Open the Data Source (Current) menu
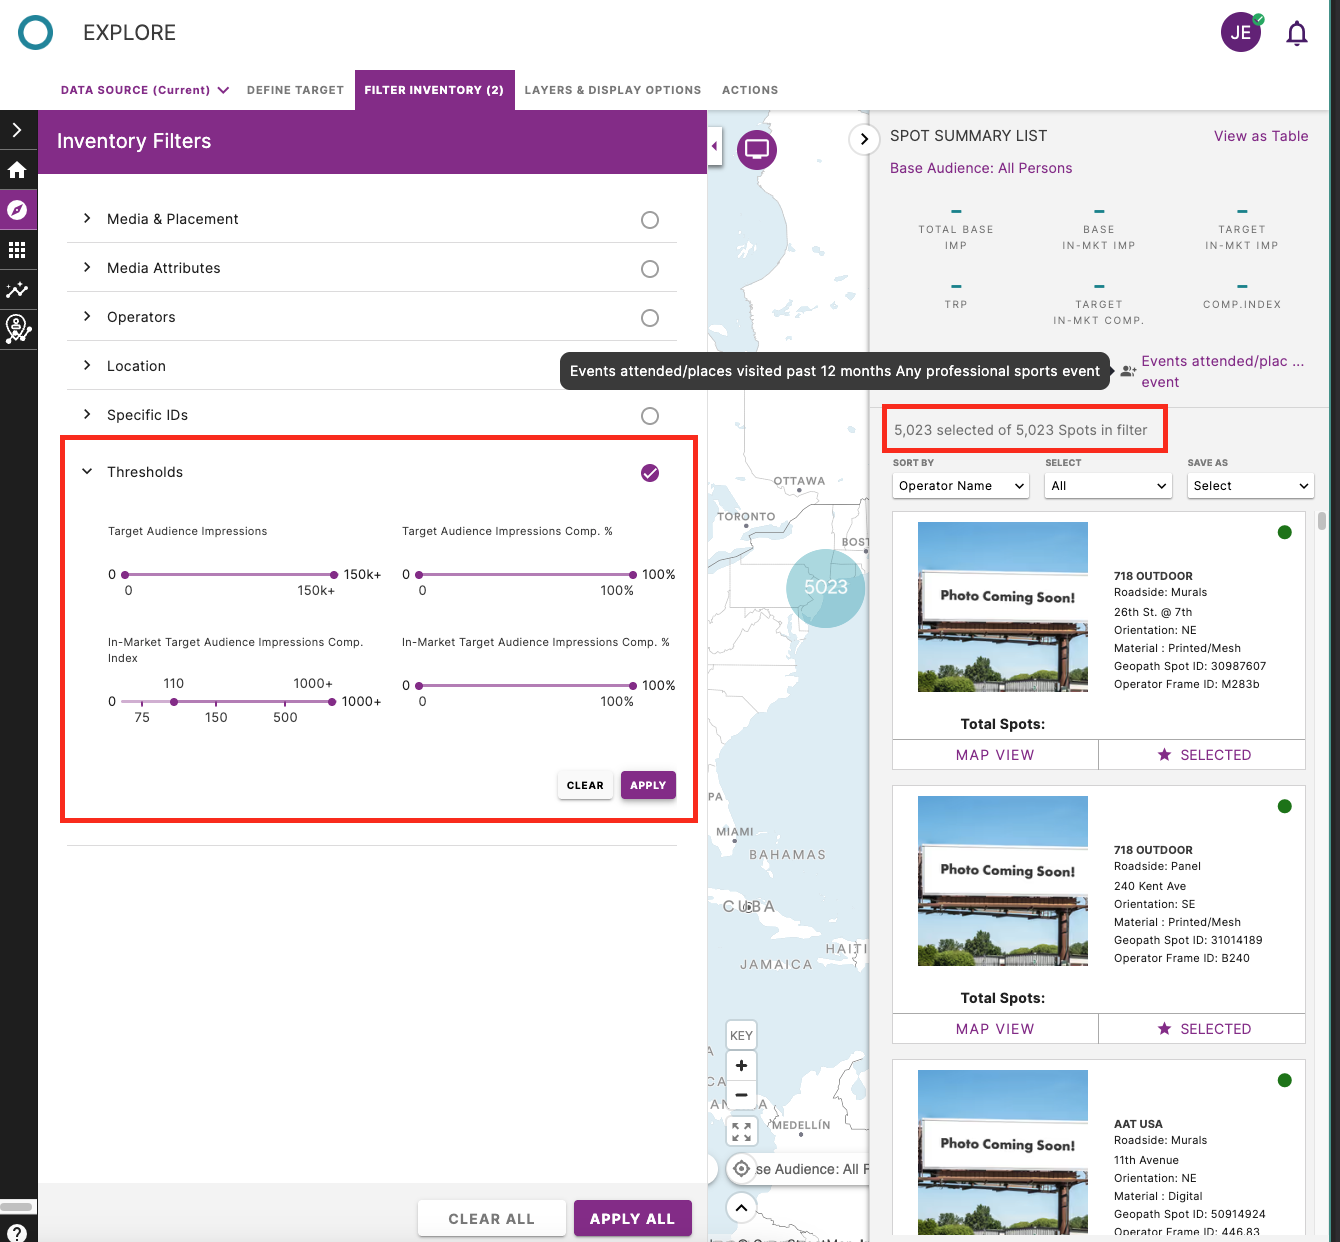Screen dimensions: 1340x1242 click(x=145, y=90)
